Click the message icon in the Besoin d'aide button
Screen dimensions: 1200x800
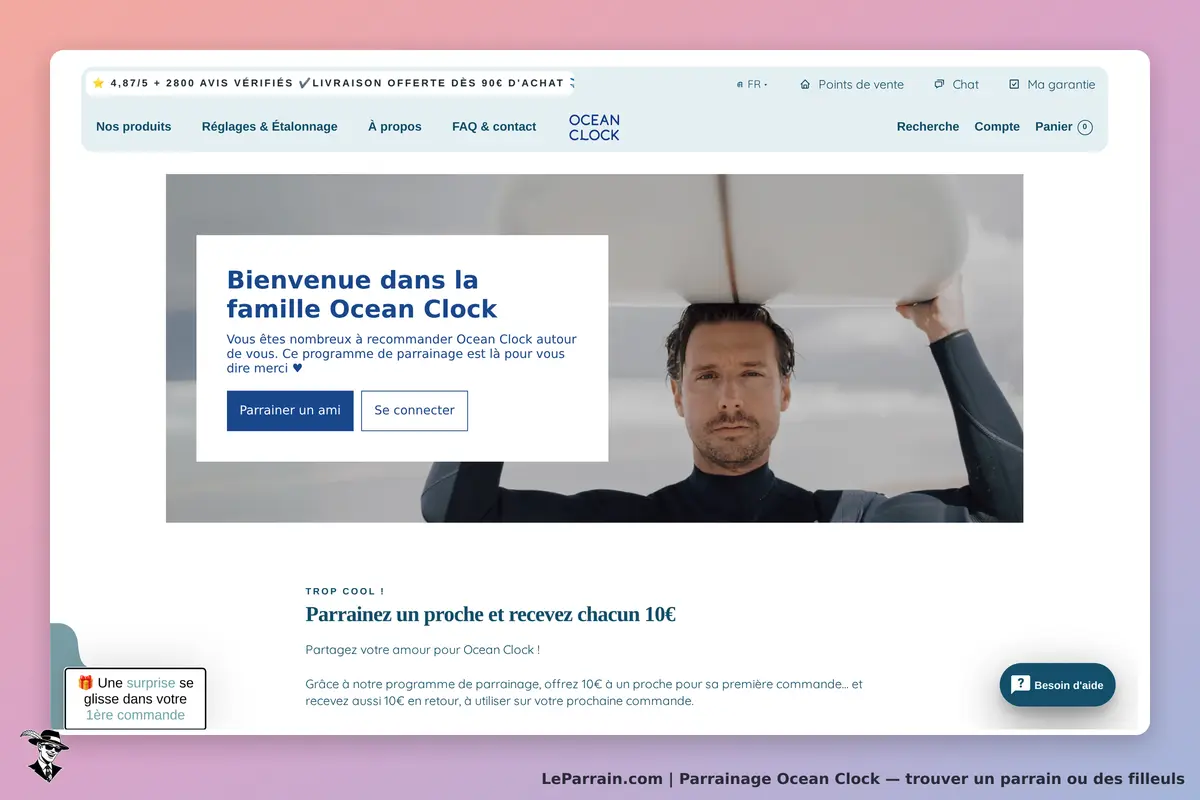tap(1020, 685)
